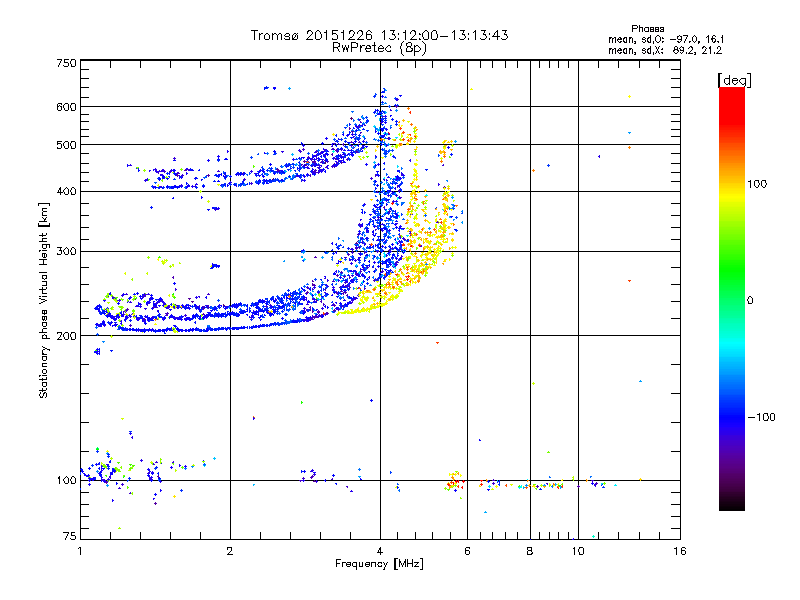Select the 'mean, sd,X: 89.2, 21.2' text
This screenshot has height=600, width=800.
coord(665,50)
